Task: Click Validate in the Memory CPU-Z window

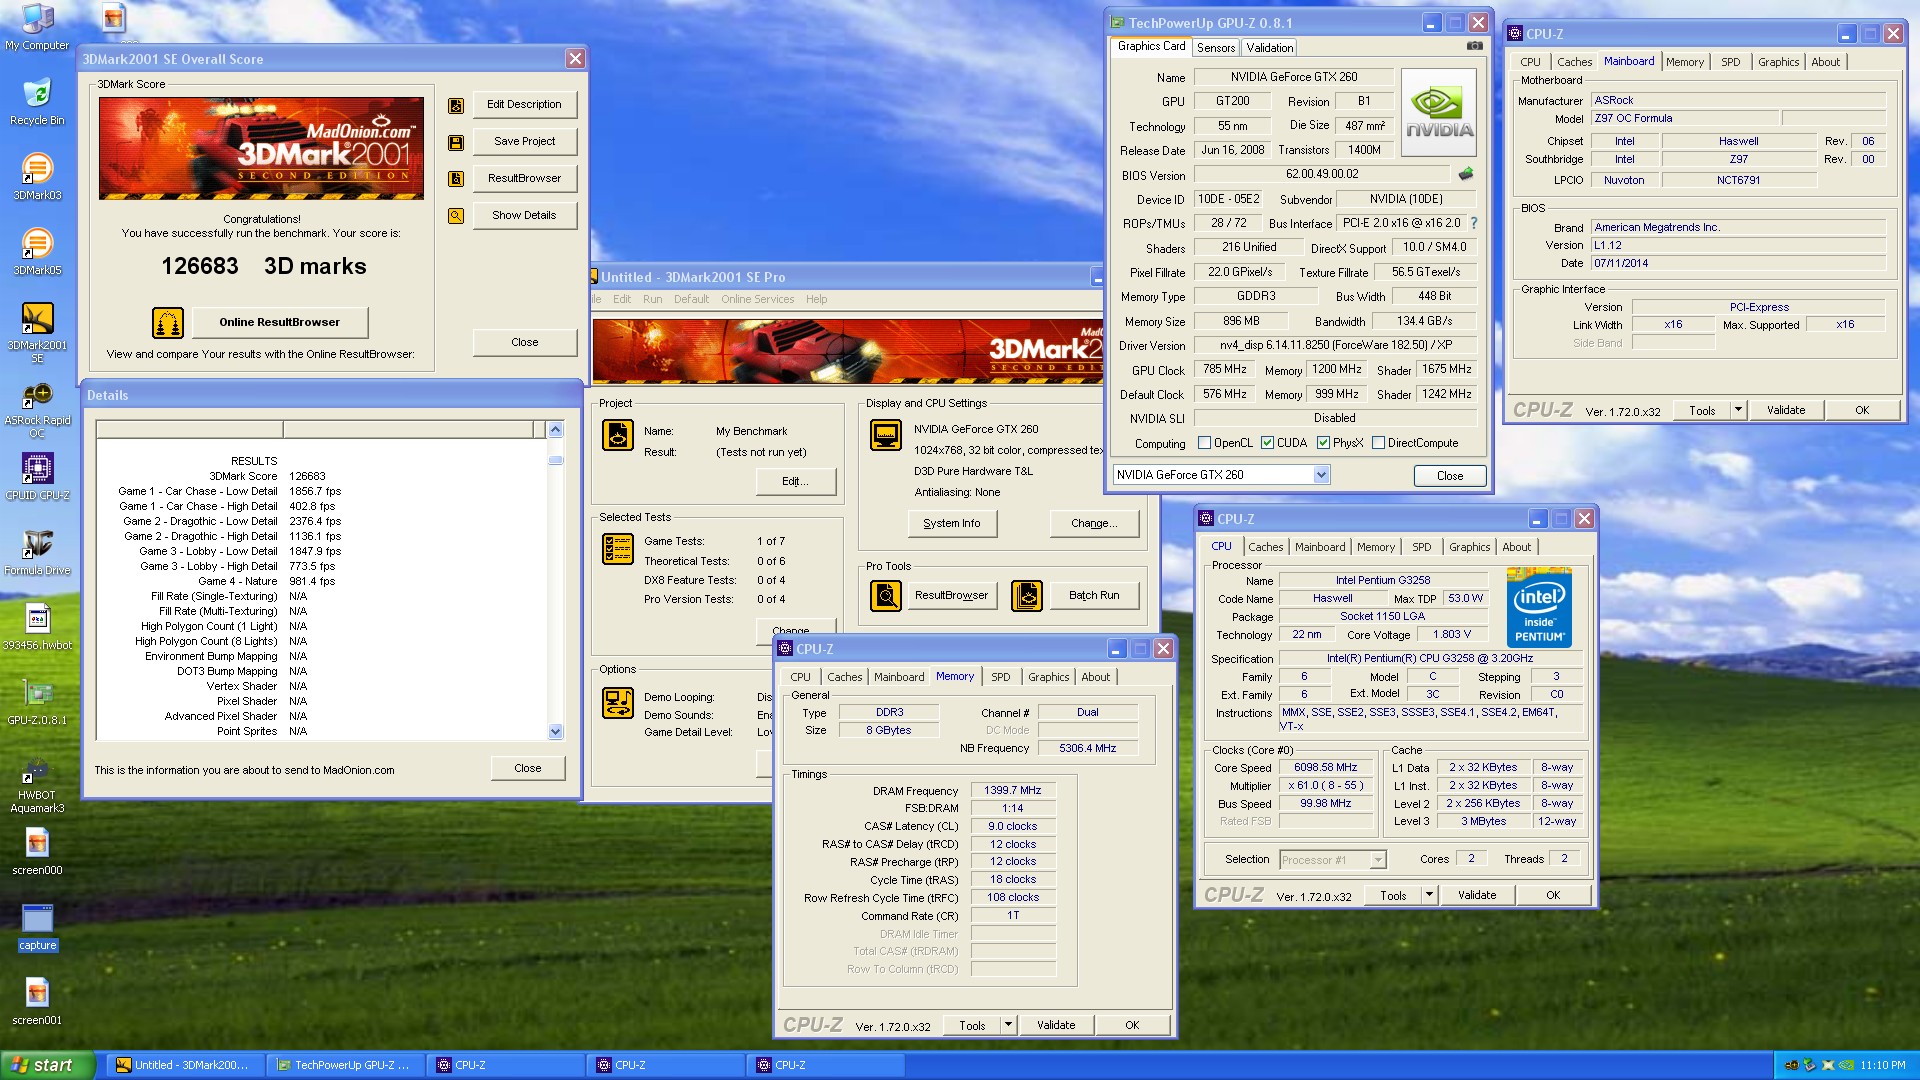Action: 1056,1025
